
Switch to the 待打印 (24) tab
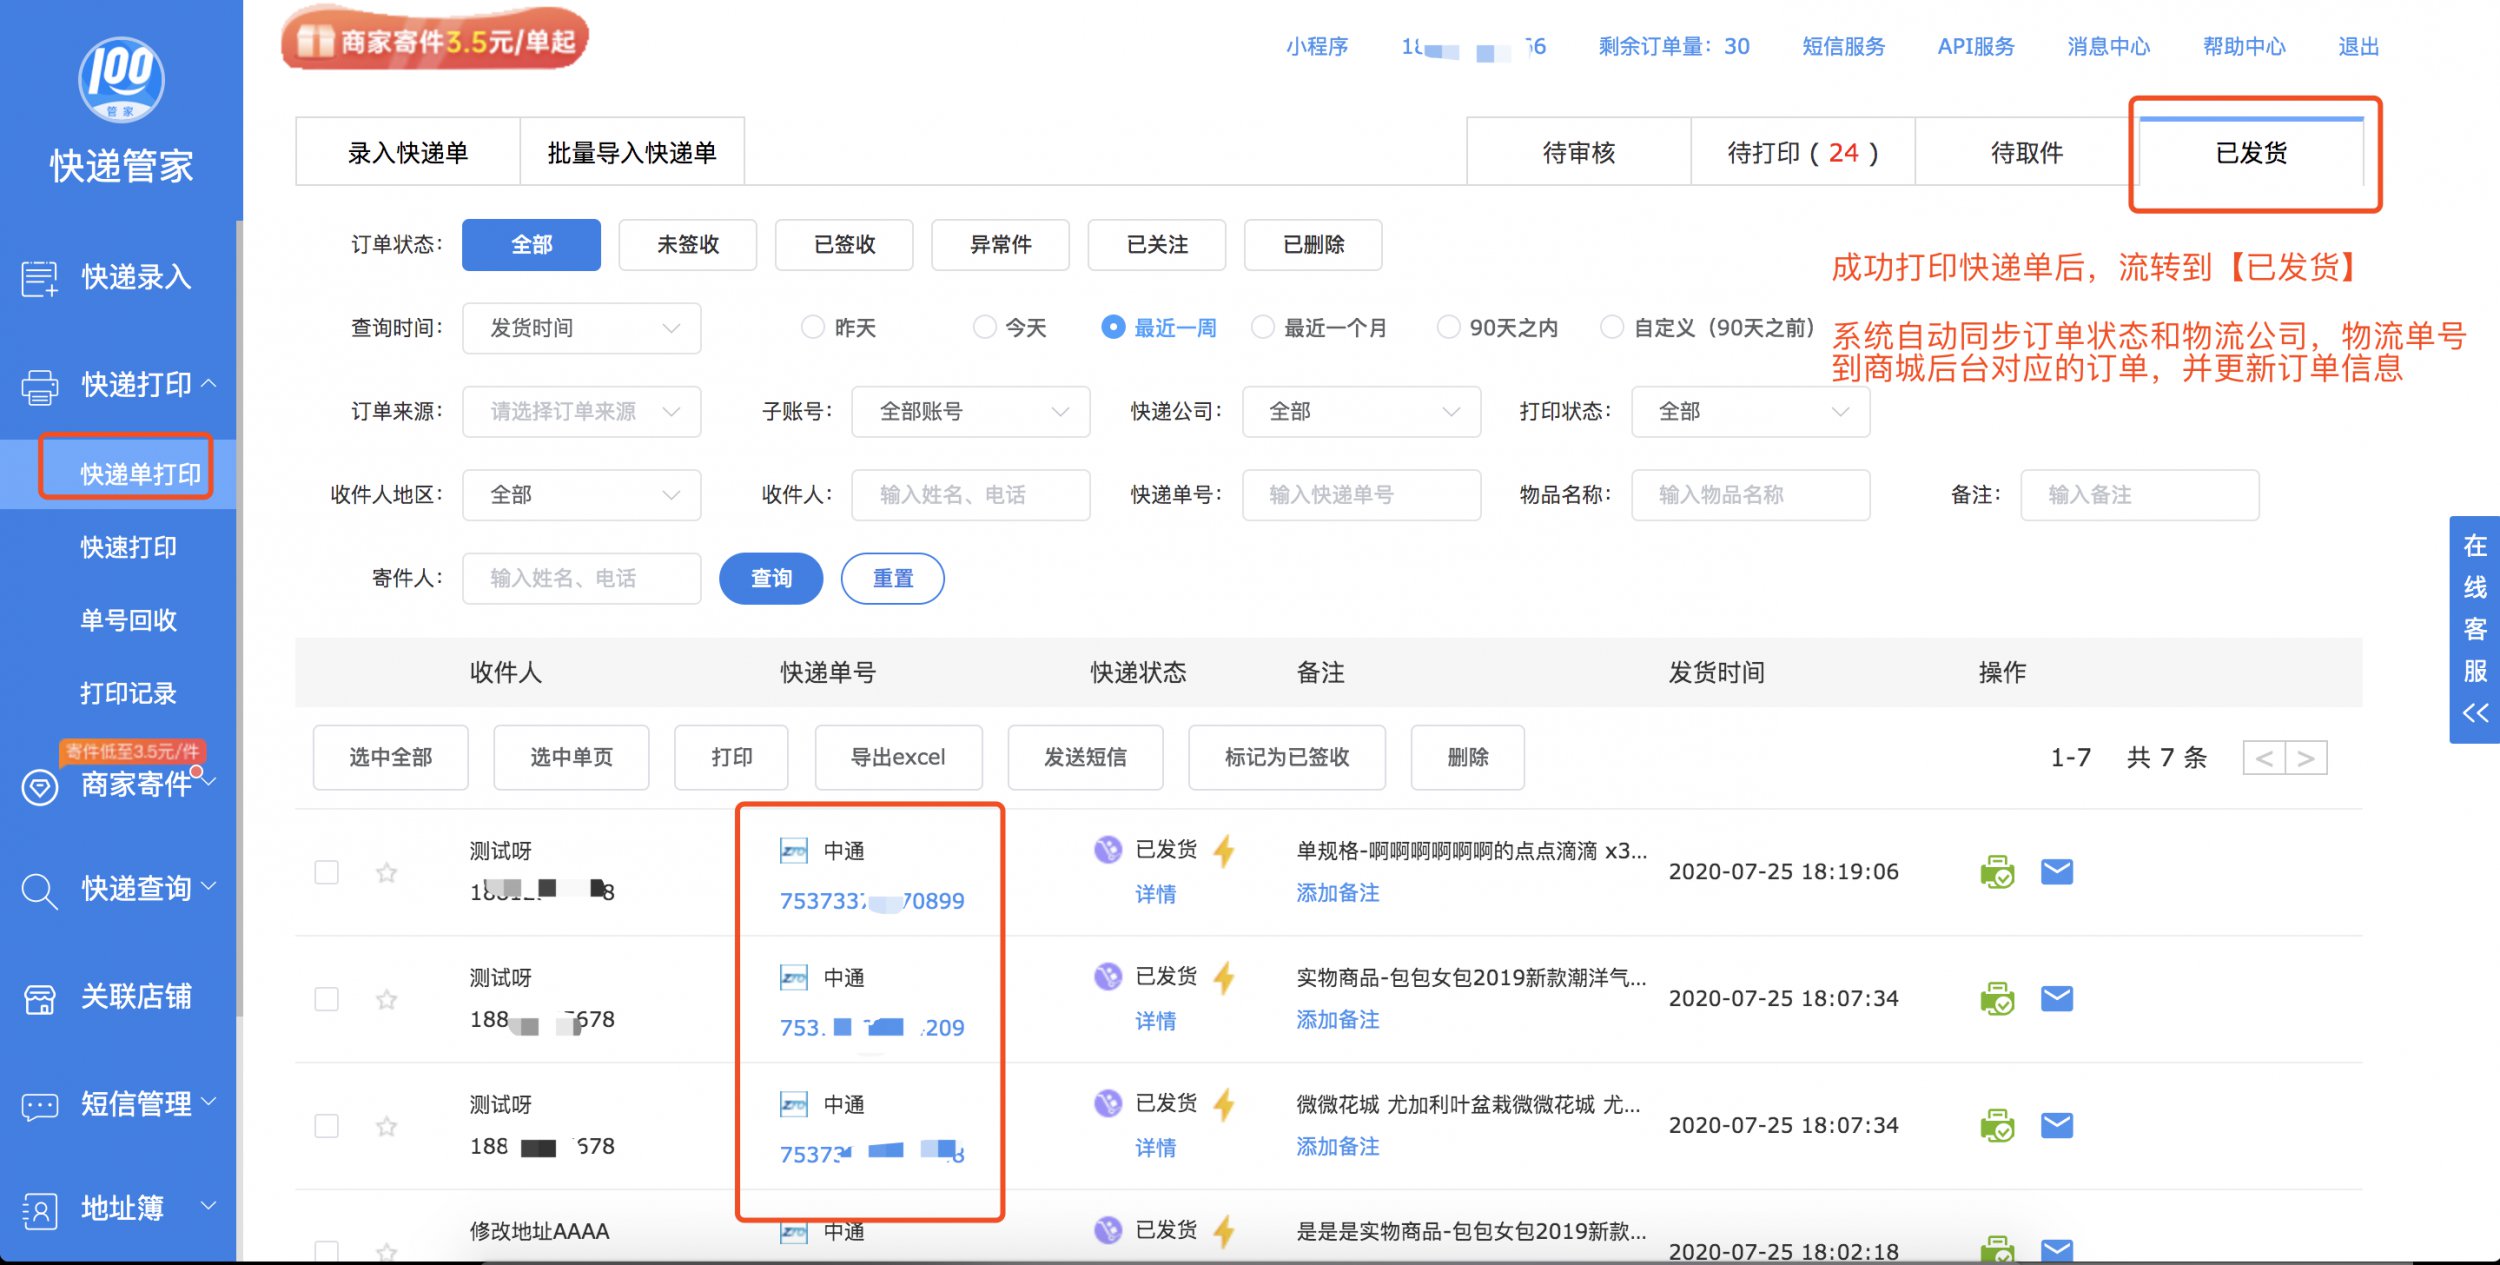[x=1803, y=152]
